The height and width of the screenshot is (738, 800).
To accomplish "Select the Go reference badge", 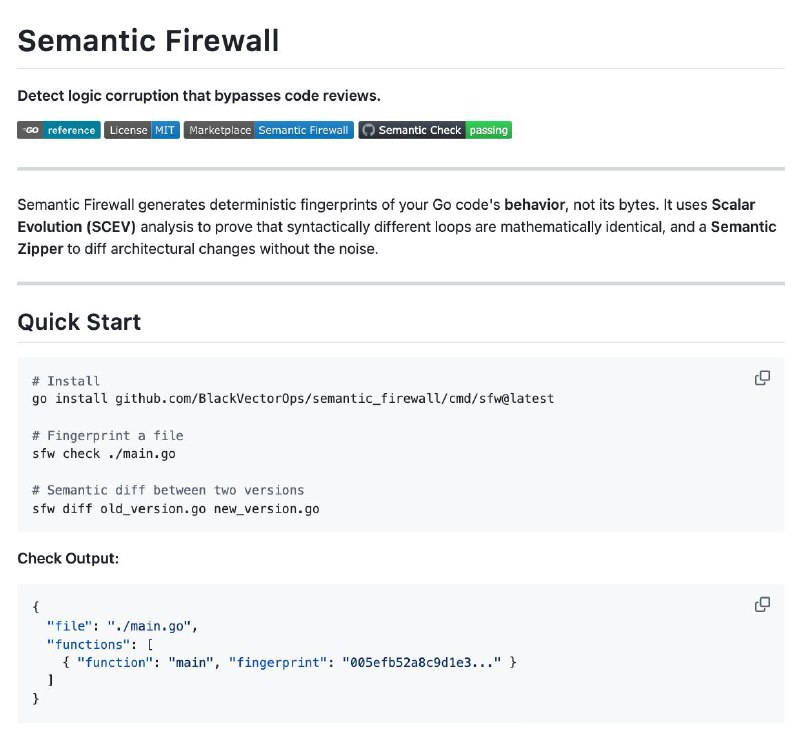I will [x=58, y=130].
